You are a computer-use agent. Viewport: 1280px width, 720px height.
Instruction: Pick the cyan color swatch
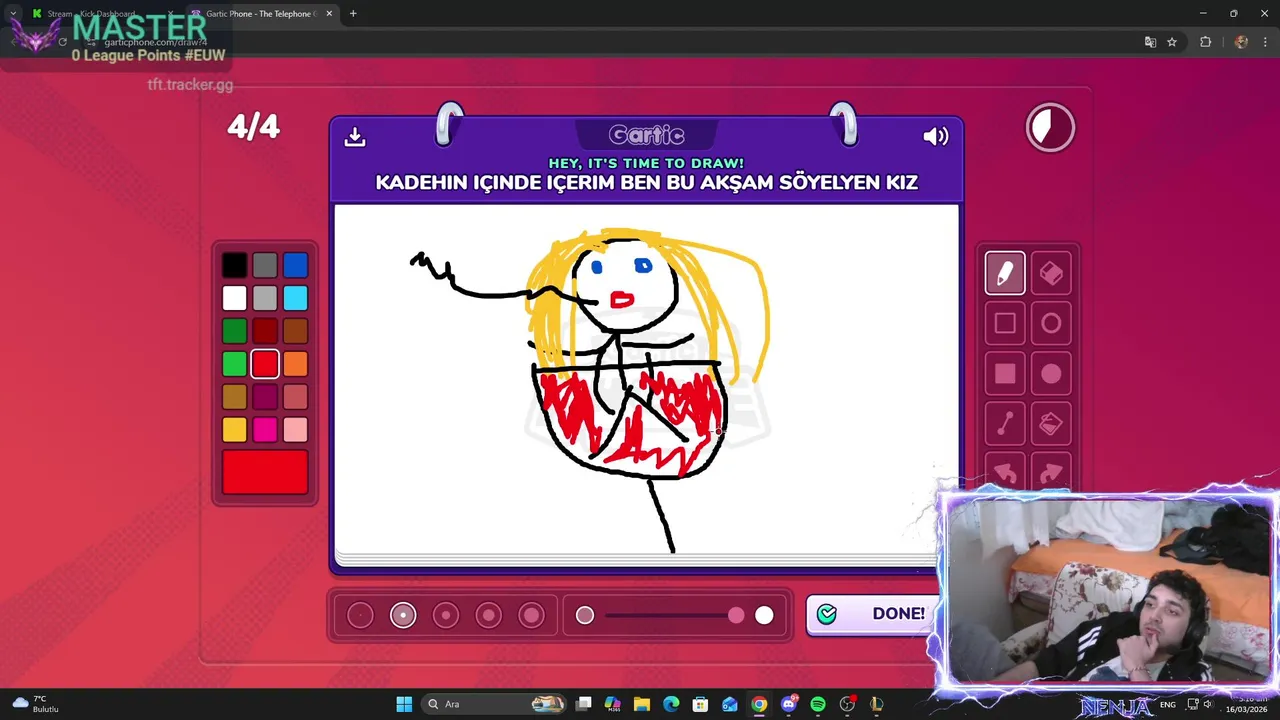pyautogui.click(x=295, y=298)
